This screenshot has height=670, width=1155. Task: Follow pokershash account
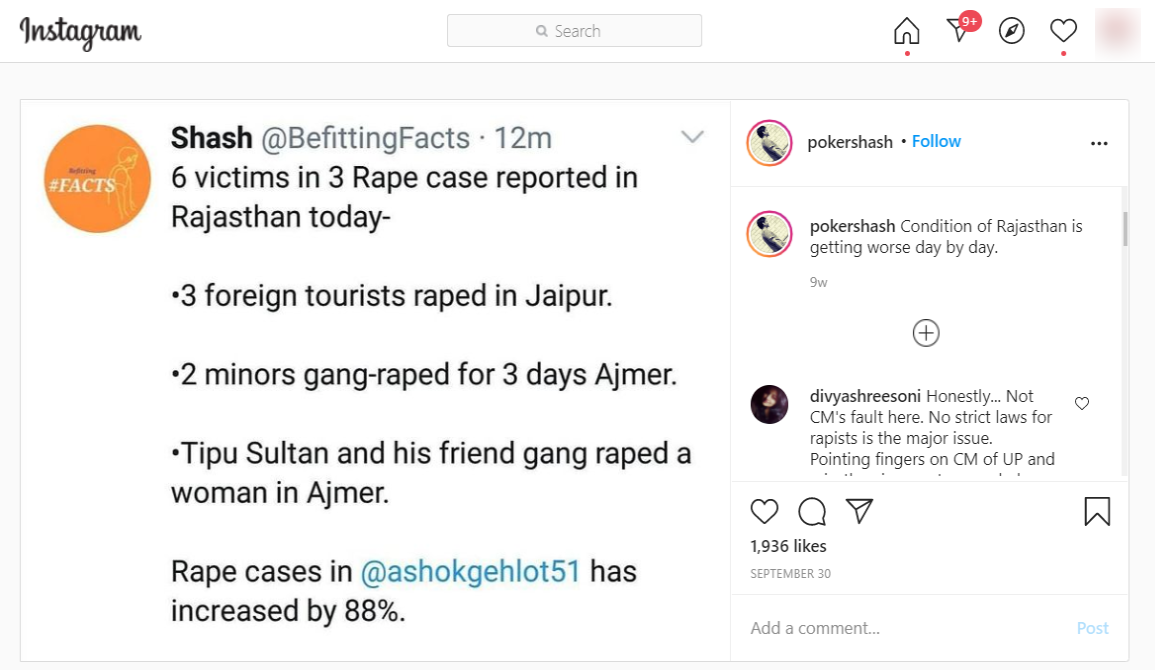pos(936,142)
